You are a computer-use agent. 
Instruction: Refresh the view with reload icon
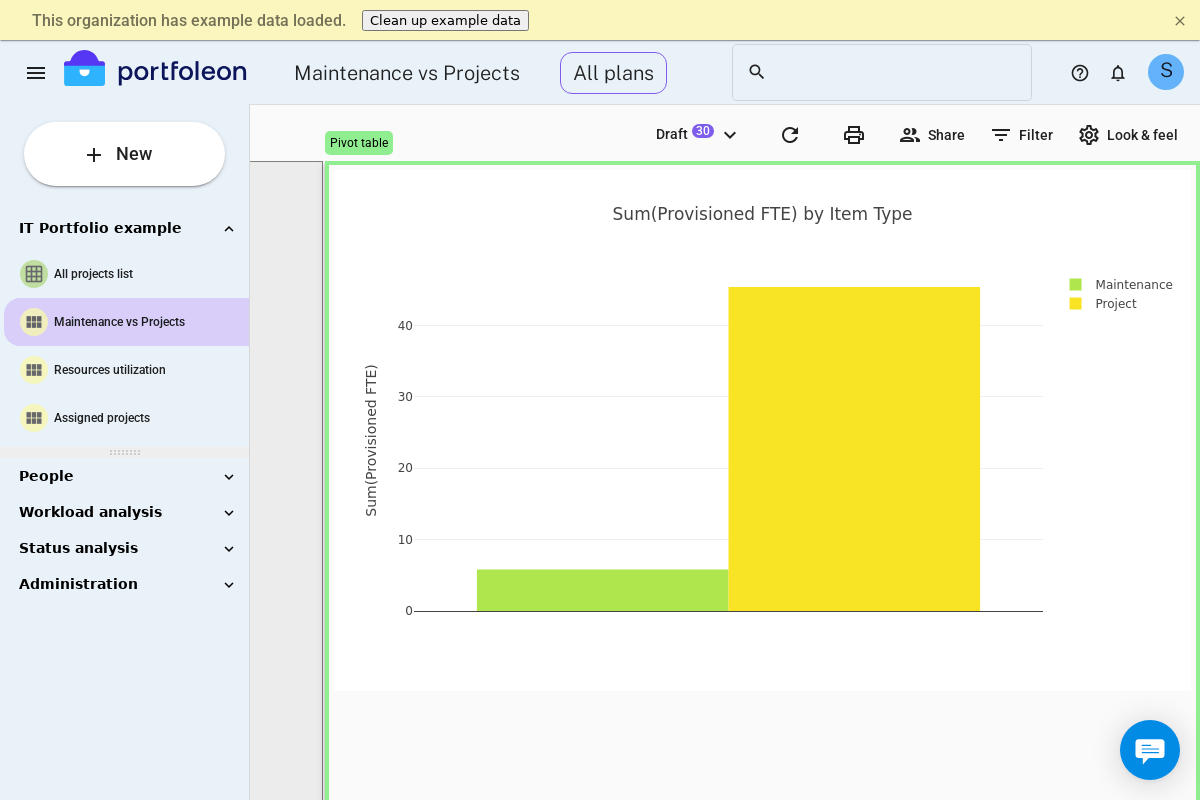point(790,135)
